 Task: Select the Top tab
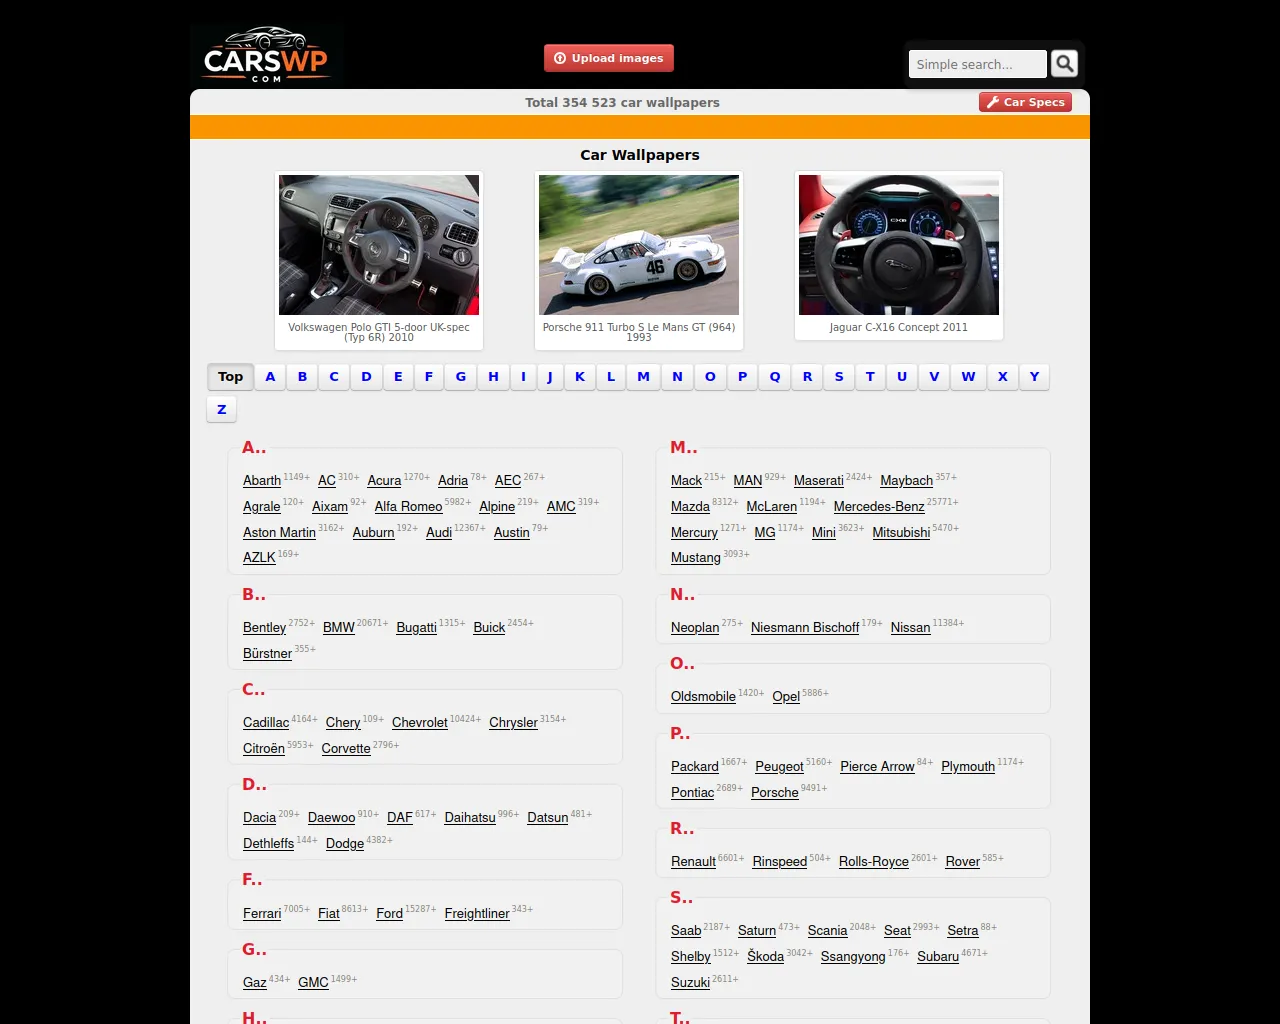[230, 377]
